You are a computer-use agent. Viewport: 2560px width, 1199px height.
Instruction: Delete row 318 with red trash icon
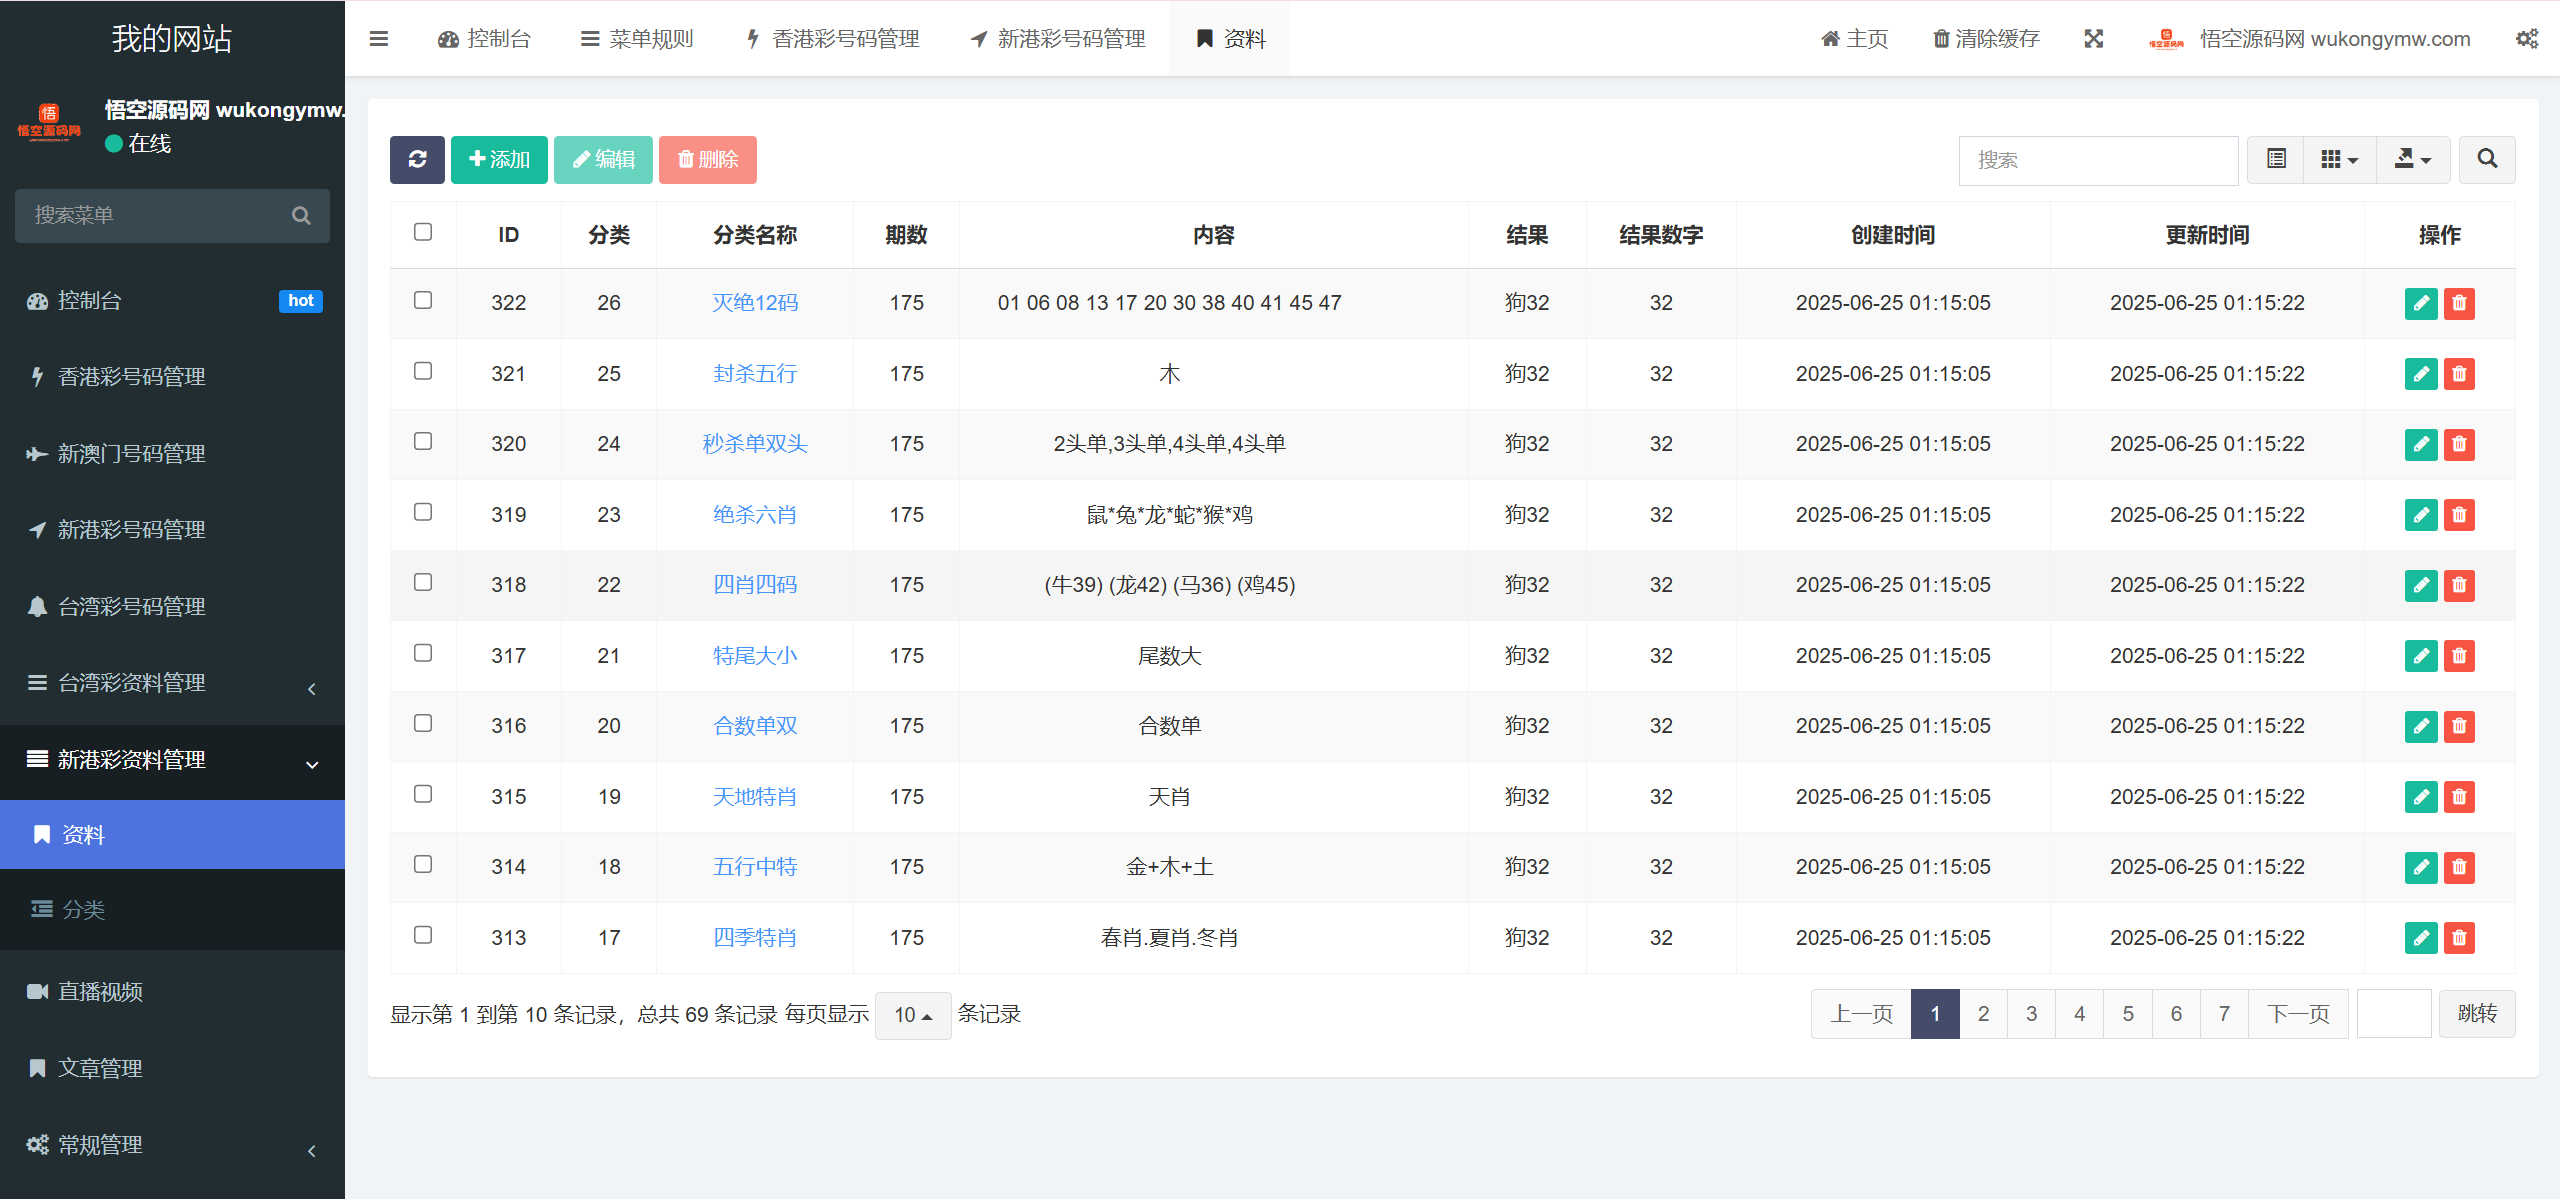2459,585
